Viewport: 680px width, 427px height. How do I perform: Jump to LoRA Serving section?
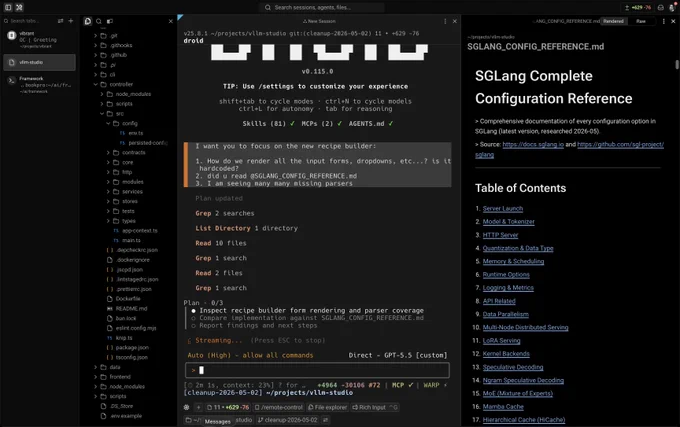pyautogui.click(x=501, y=341)
